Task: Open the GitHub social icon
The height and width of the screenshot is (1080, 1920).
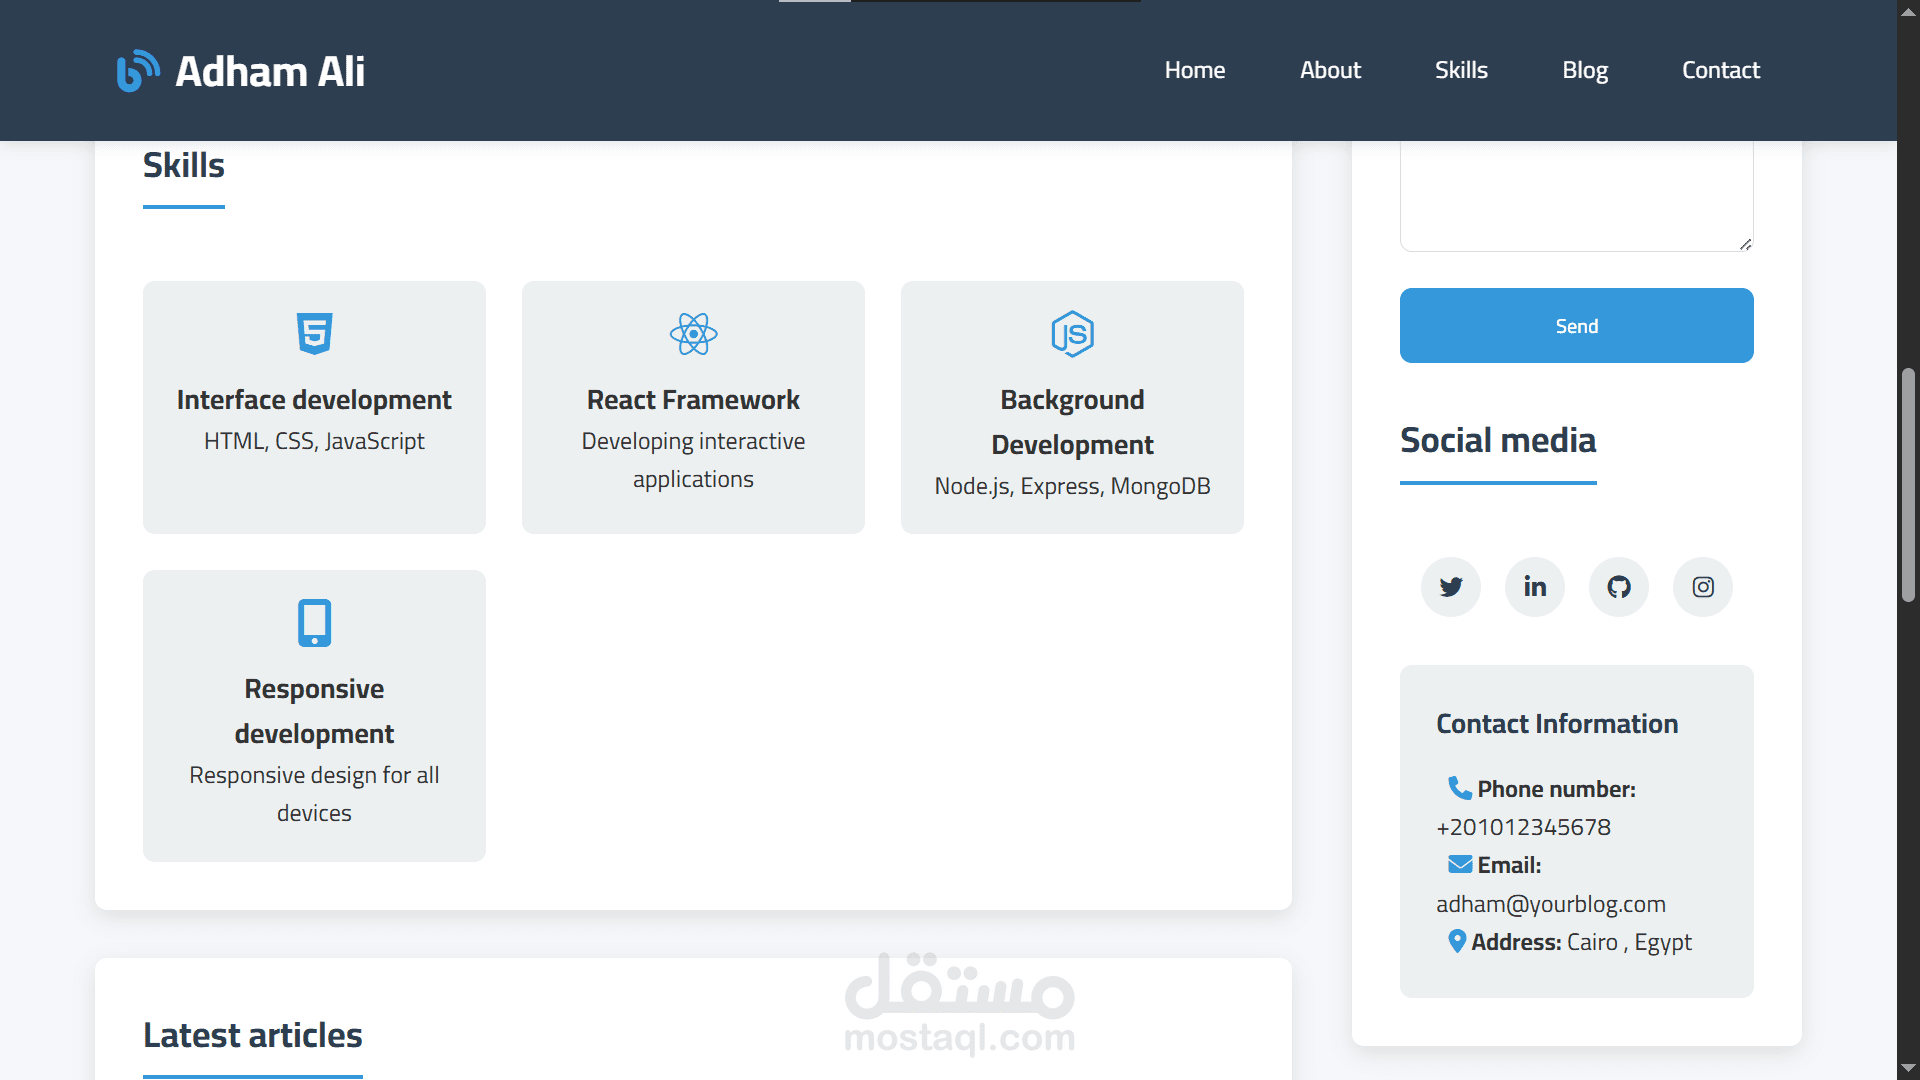Action: 1618,587
